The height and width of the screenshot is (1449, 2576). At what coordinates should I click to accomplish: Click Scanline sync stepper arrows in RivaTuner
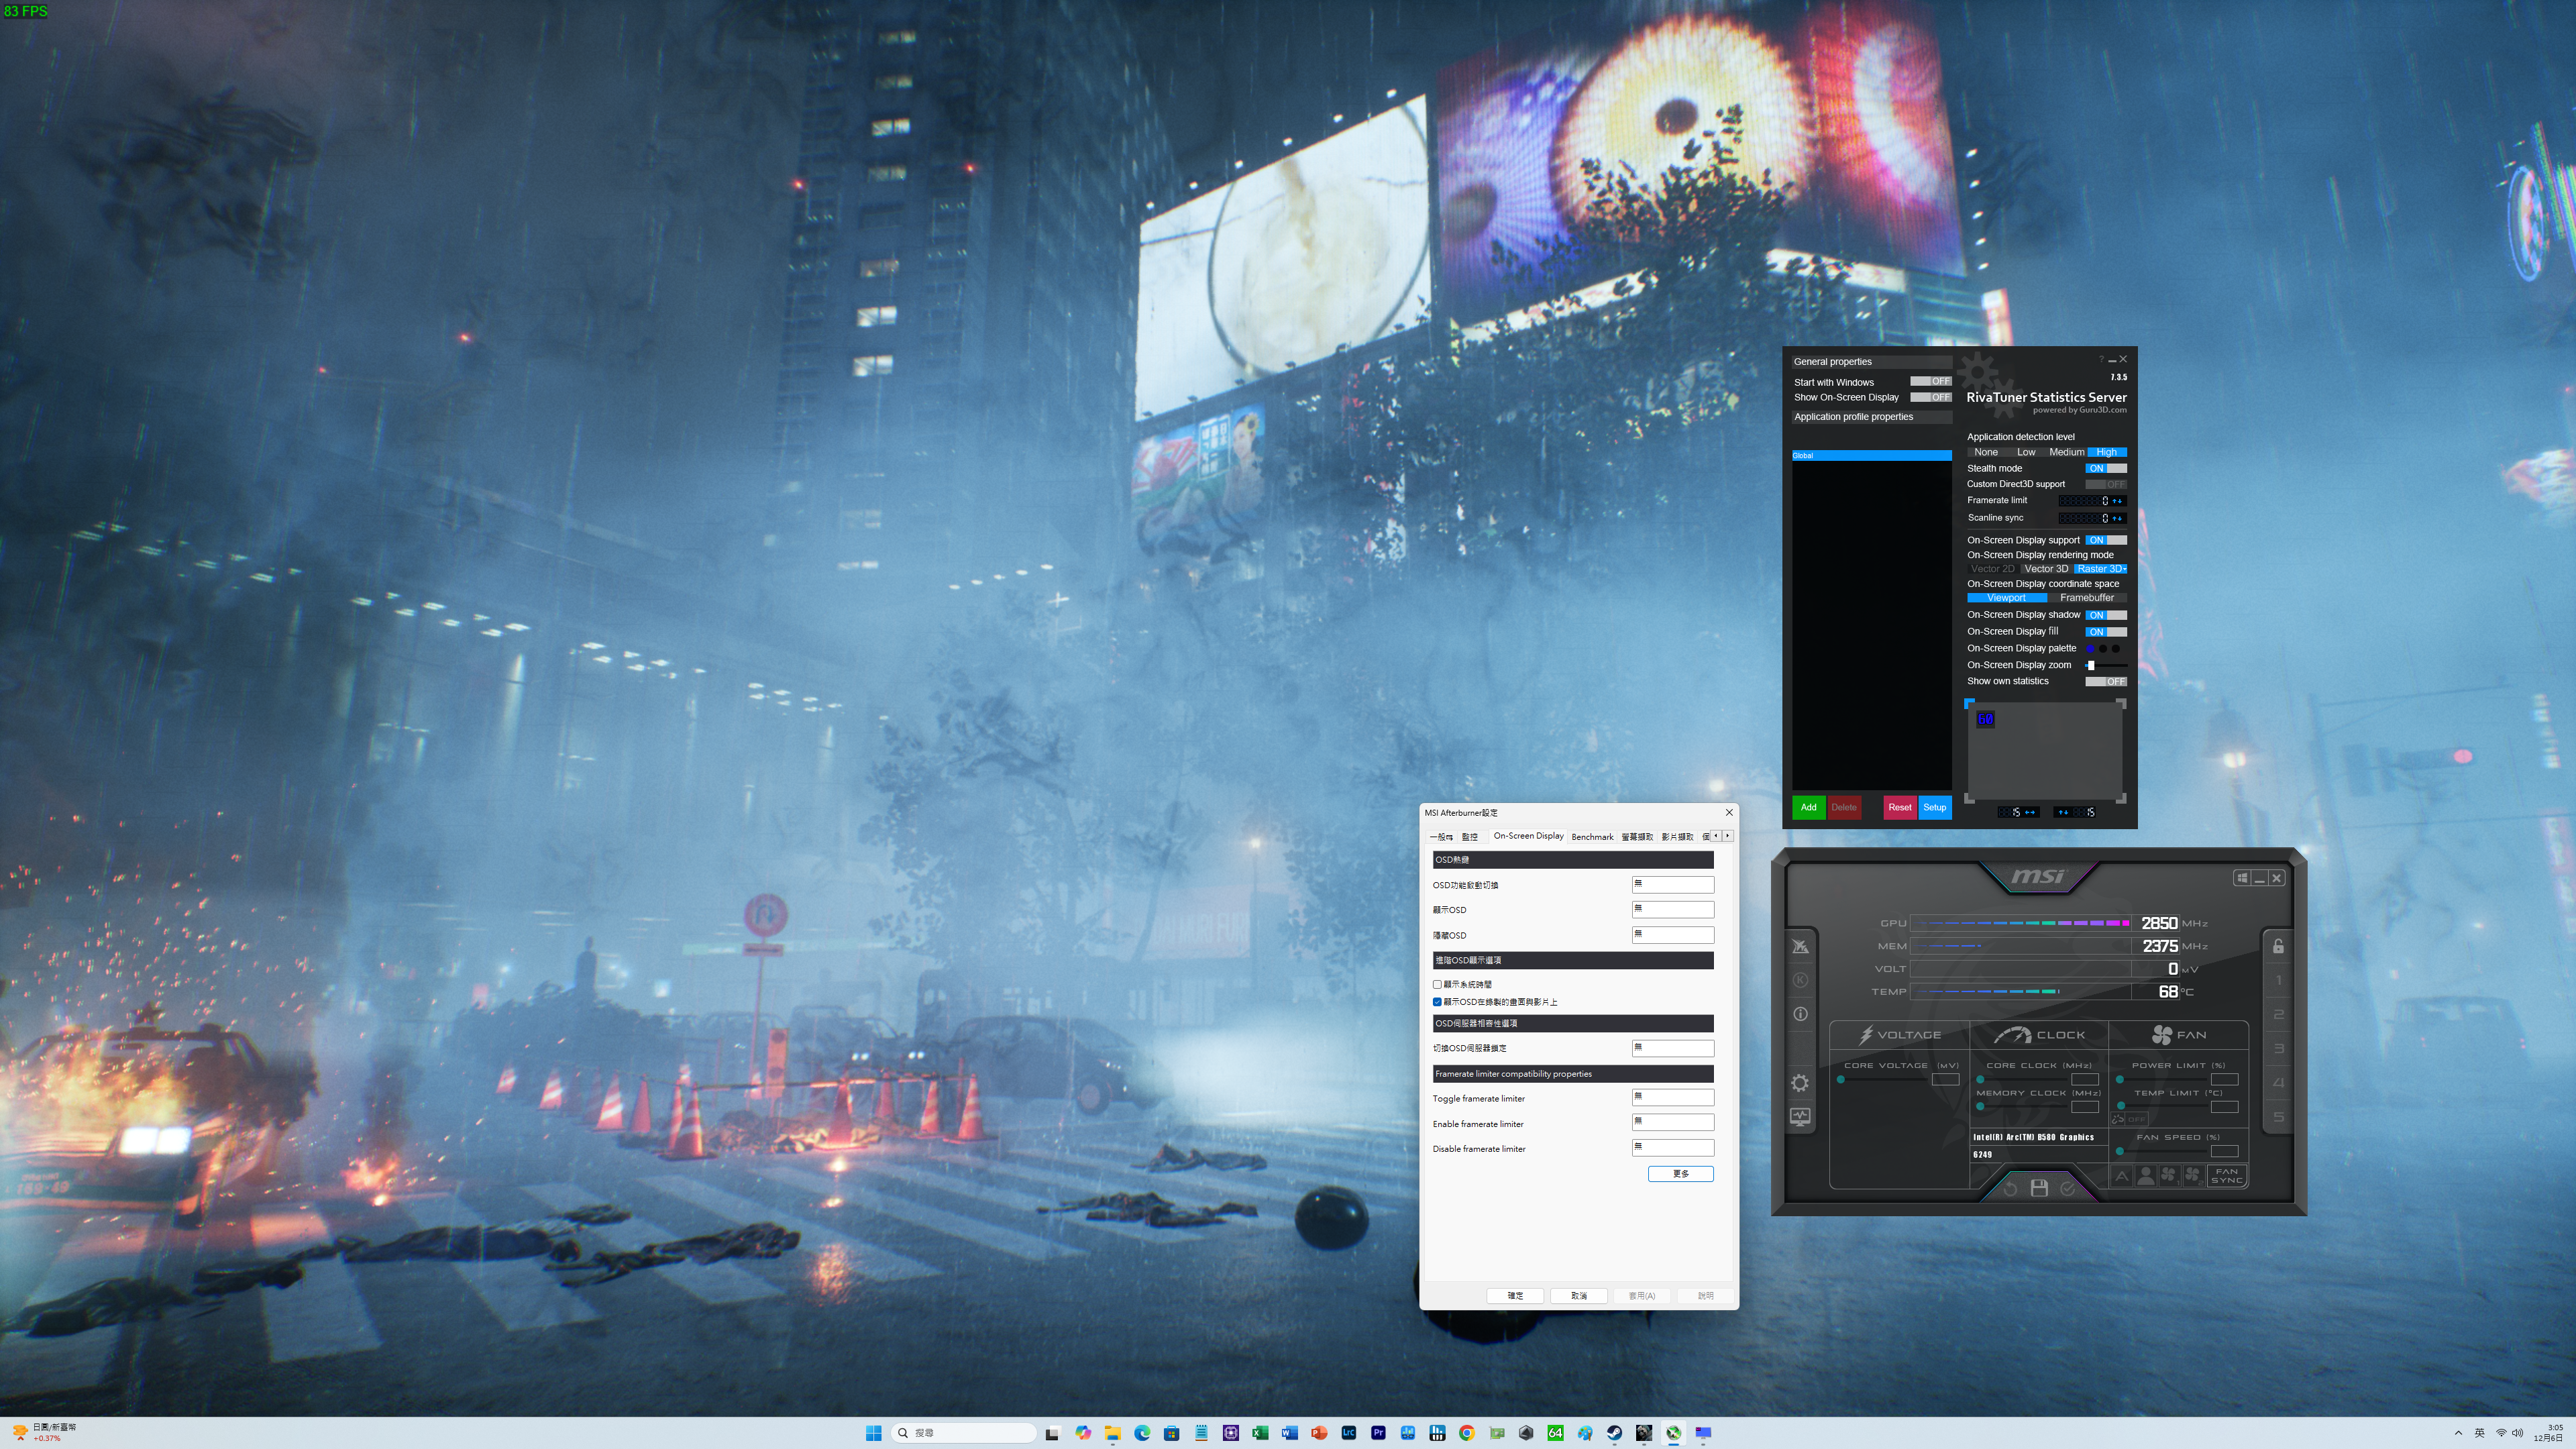coord(2118,518)
